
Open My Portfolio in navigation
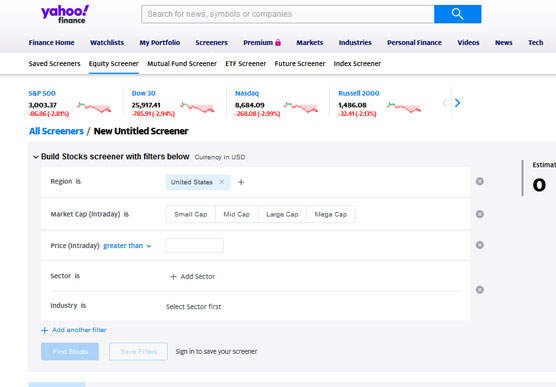pyautogui.click(x=160, y=43)
